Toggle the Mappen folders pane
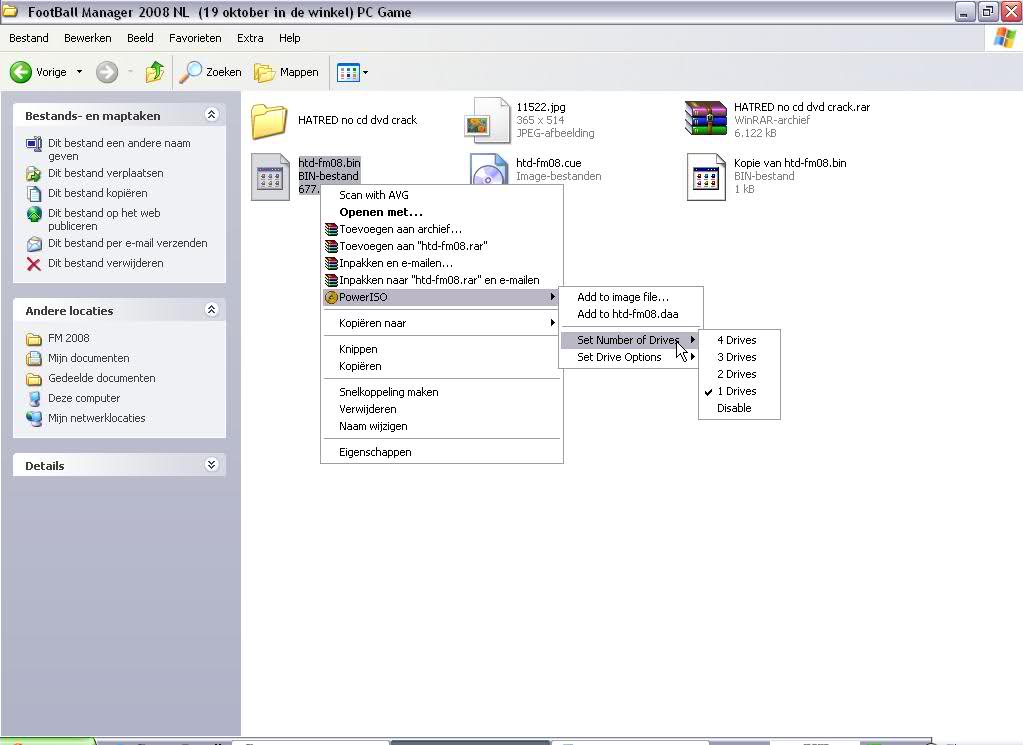Screen dimensions: 1023x745 pos(286,72)
